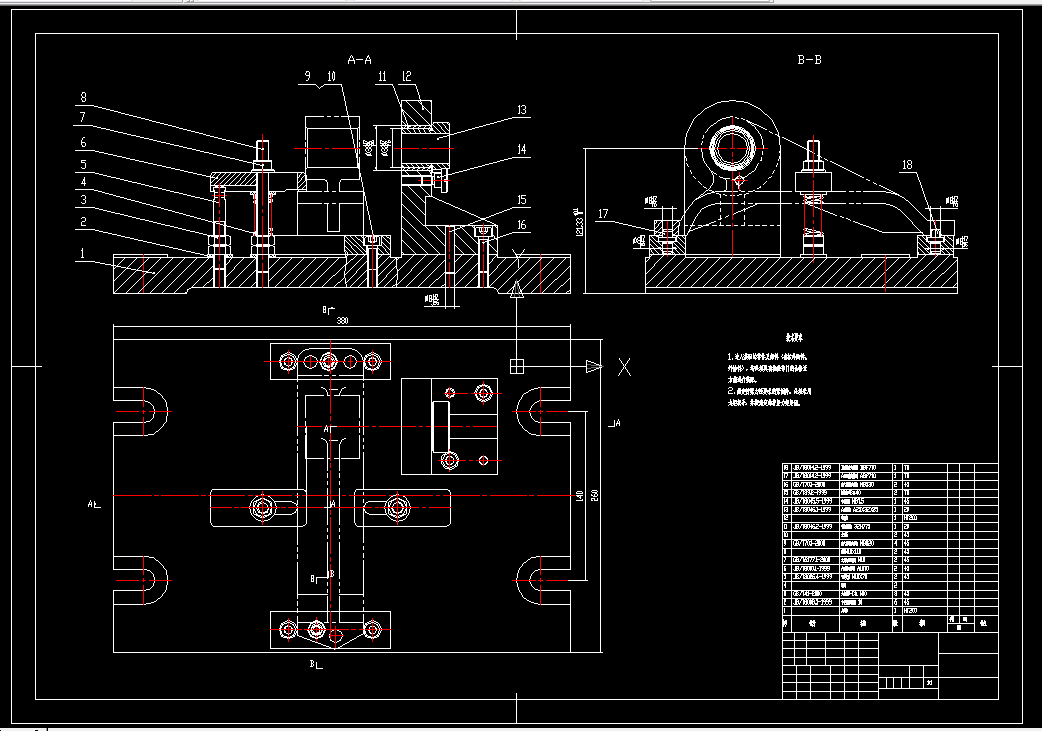The height and width of the screenshot is (731, 1042).
Task: Select the technical requirements note heading
Action: coord(793,338)
